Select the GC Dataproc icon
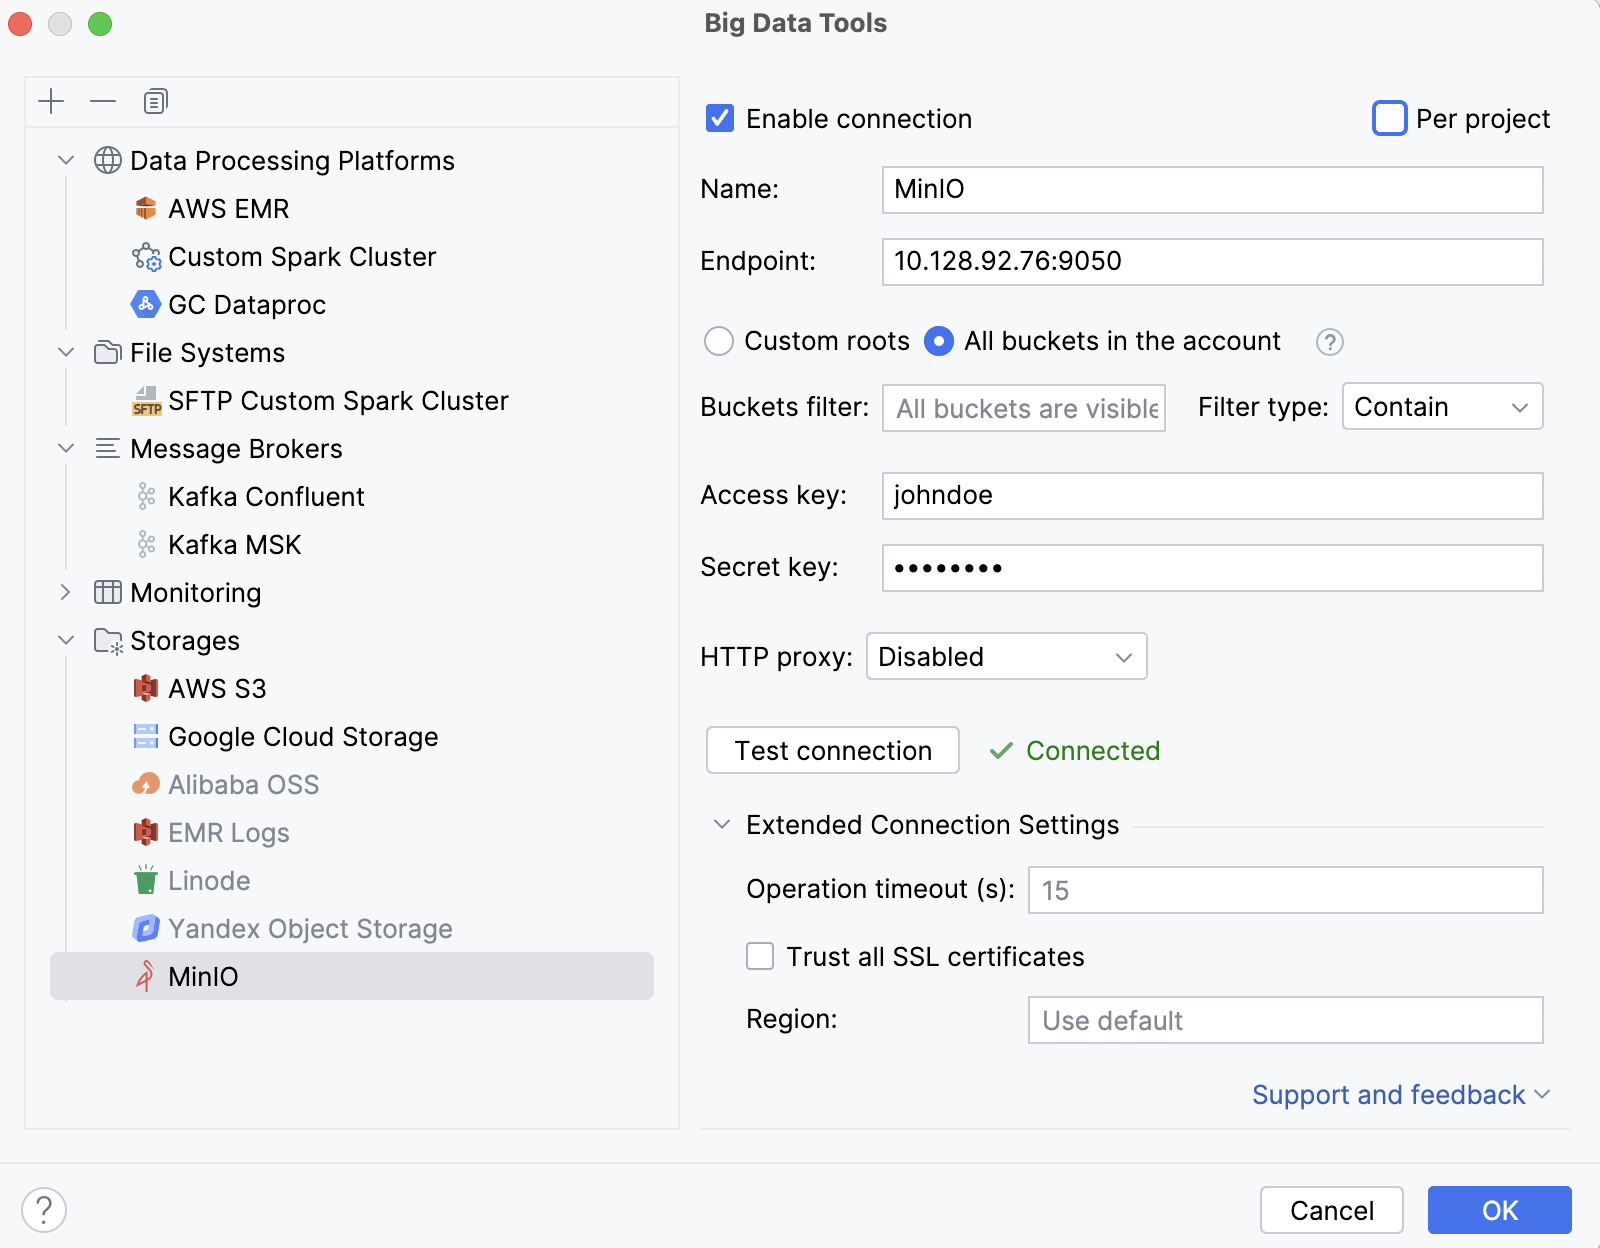Image resolution: width=1600 pixels, height=1248 pixels. click(146, 304)
